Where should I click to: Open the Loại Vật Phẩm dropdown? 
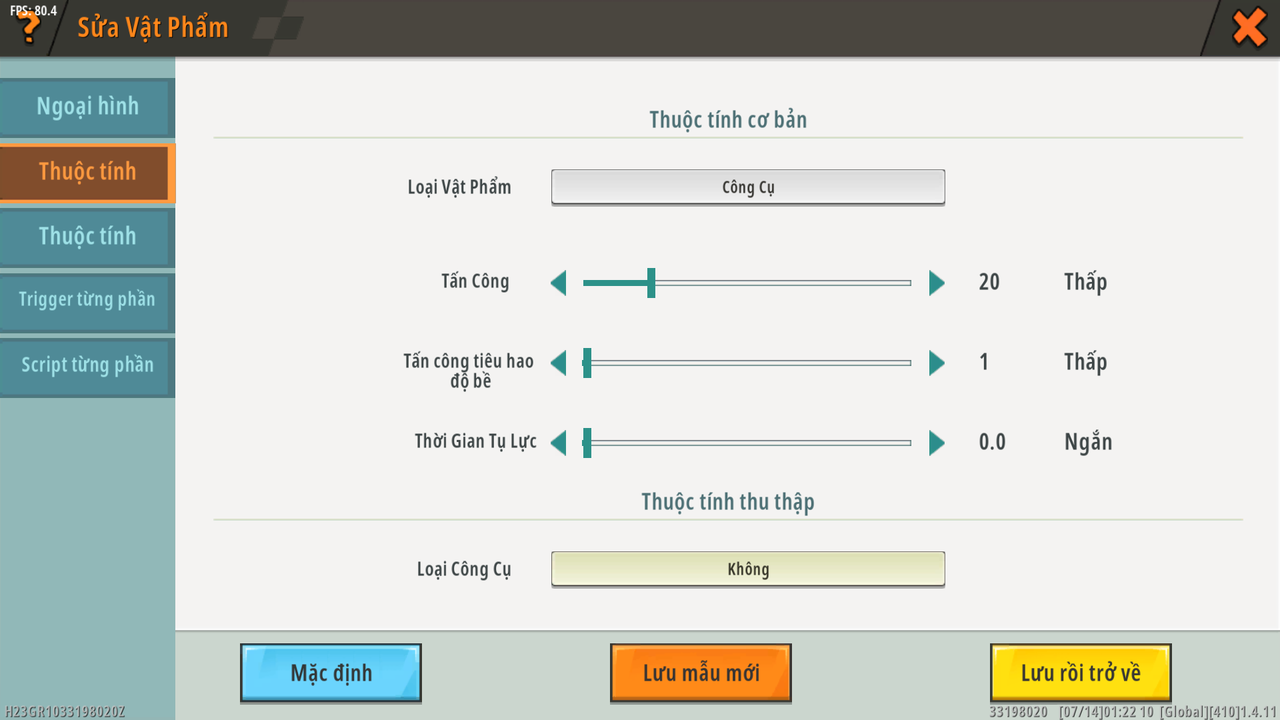pyautogui.click(x=748, y=187)
